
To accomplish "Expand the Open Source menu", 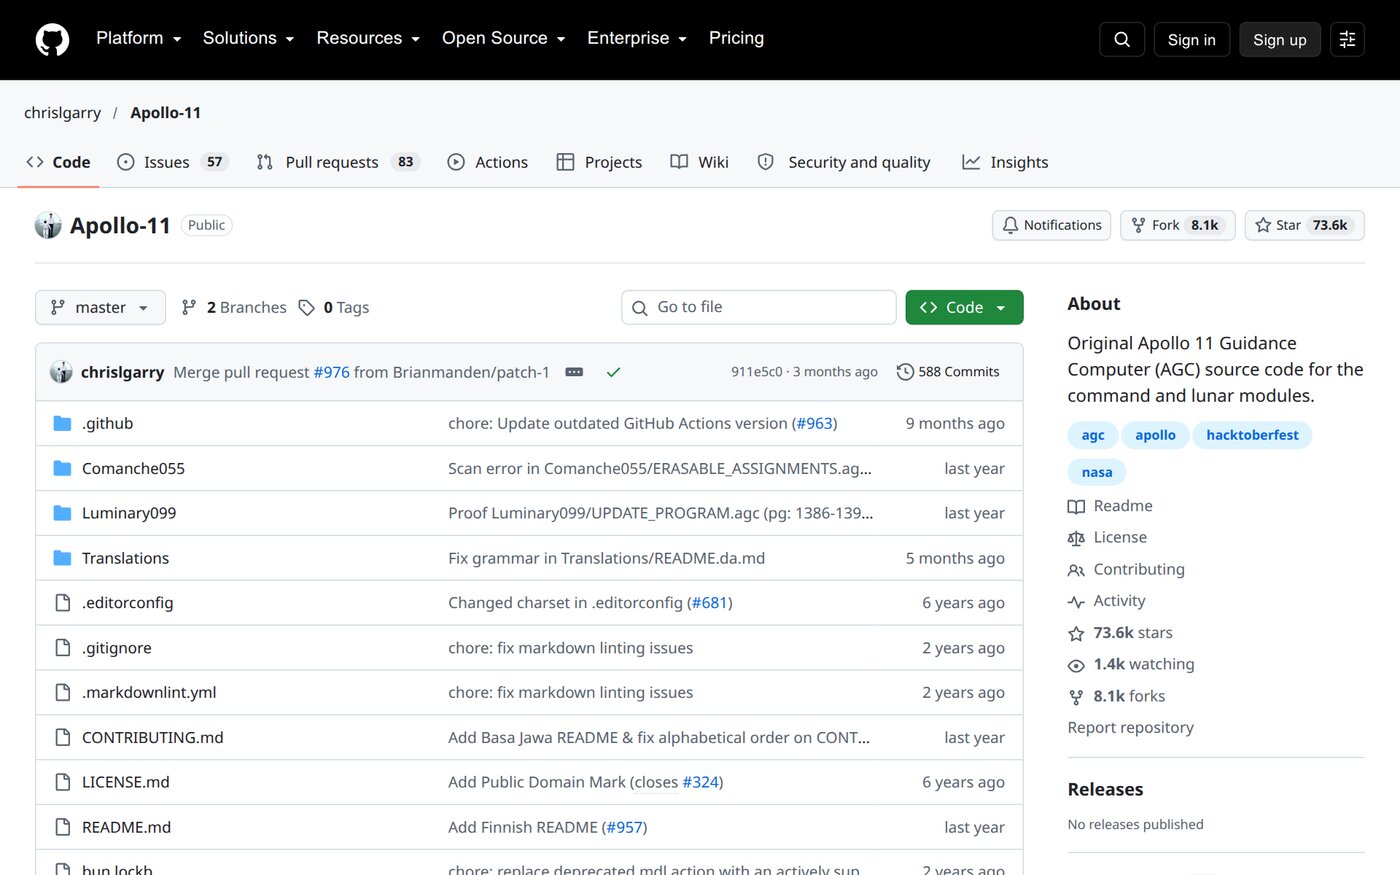I will (x=504, y=38).
